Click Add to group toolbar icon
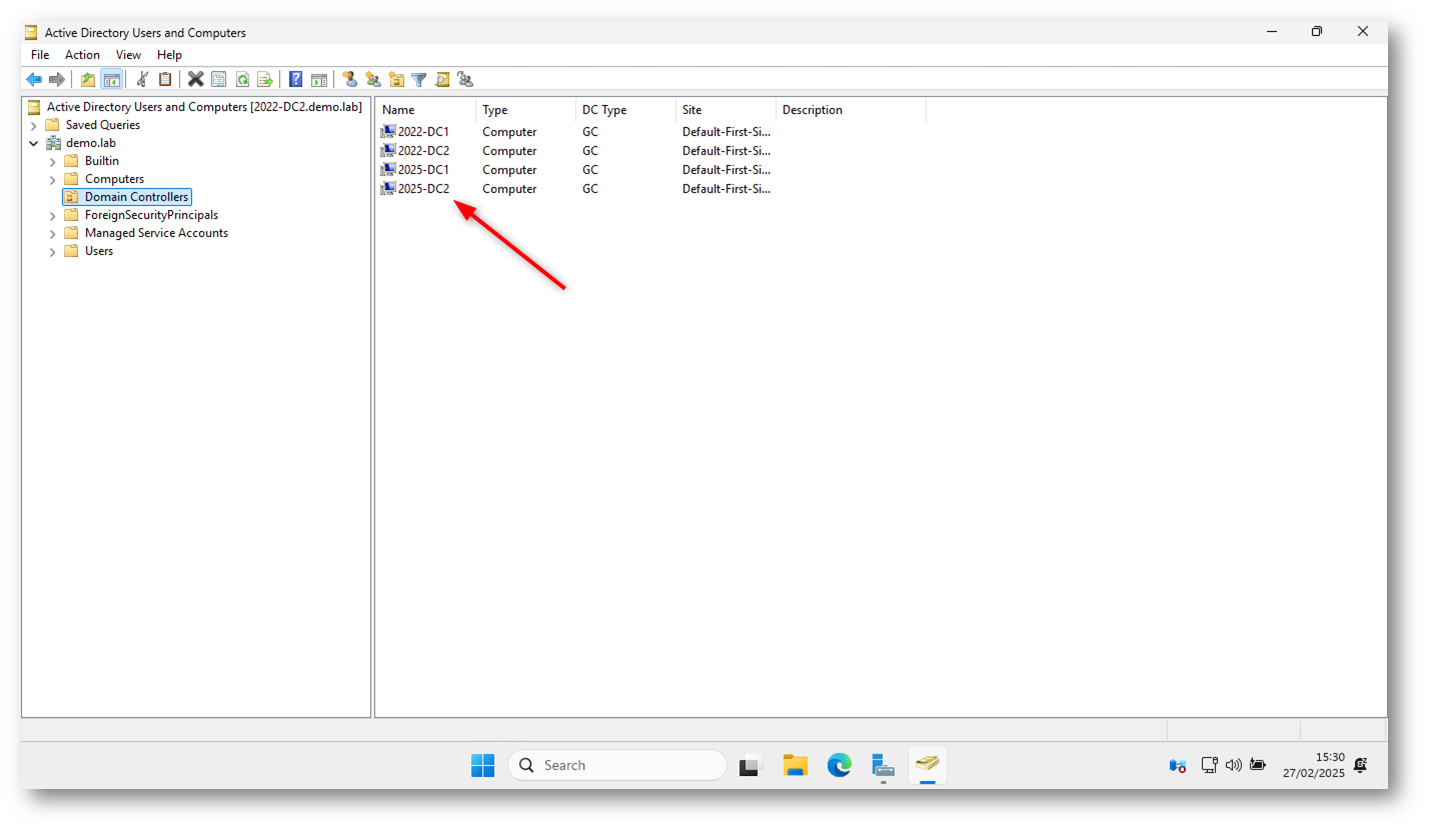Screen dimensions: 1430x831 [465, 79]
